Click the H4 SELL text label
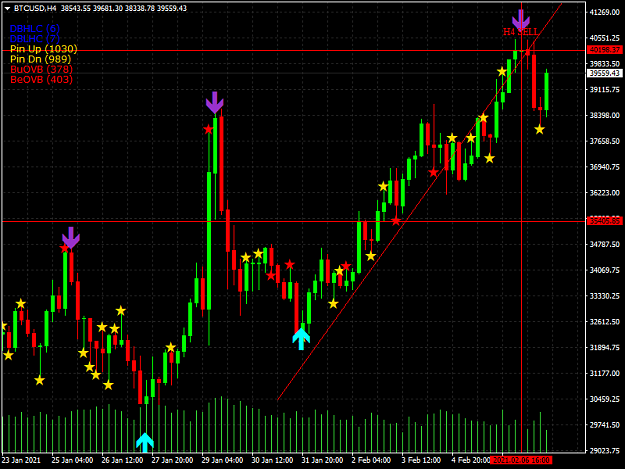Image resolution: width=625 pixels, height=469 pixels. coord(520,32)
